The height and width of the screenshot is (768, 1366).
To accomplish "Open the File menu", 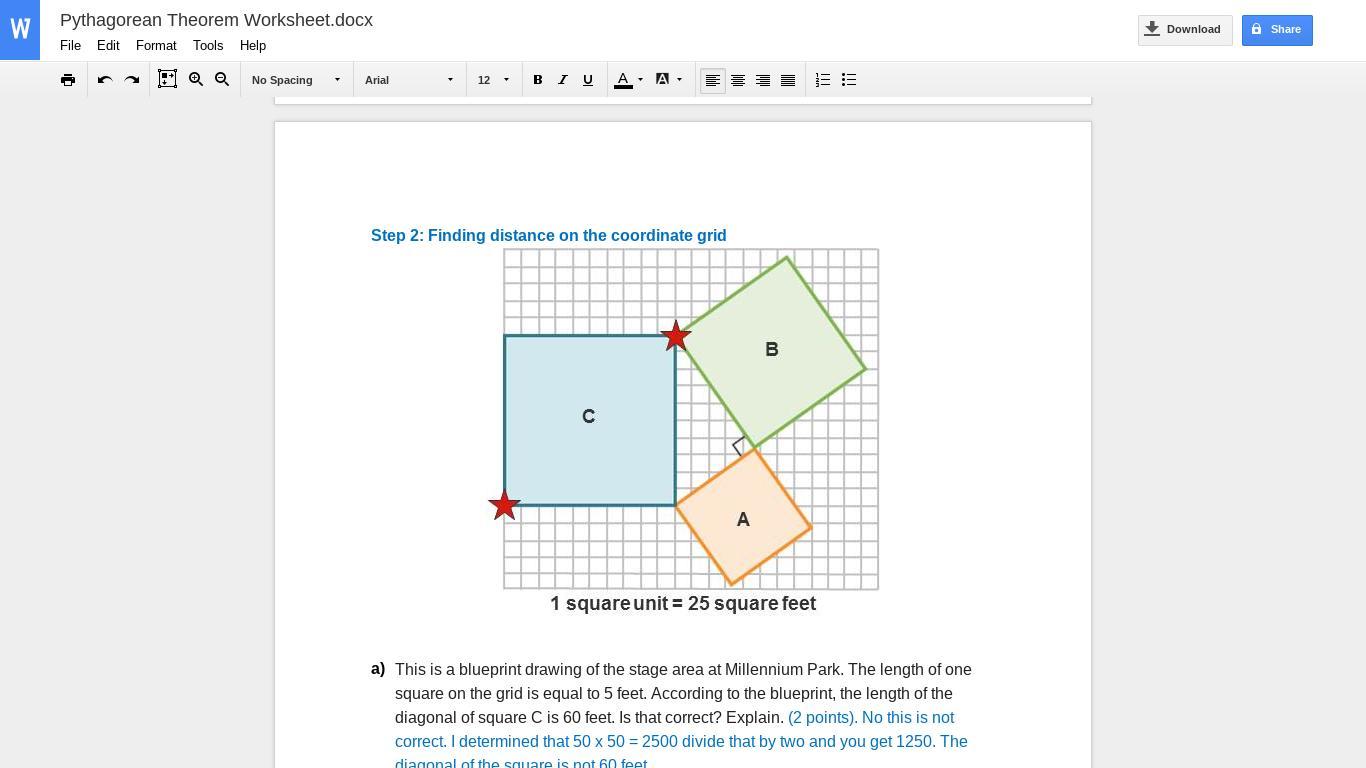I will click(70, 46).
